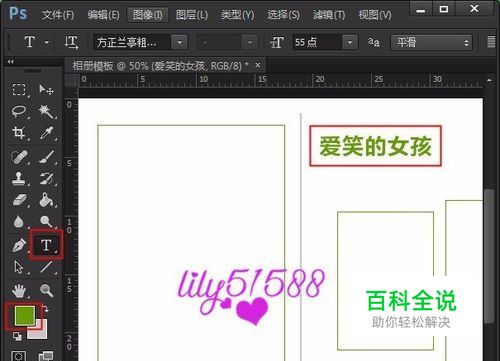Open 选择(S) menu
The width and height of the screenshot is (500, 361).
(283, 15)
